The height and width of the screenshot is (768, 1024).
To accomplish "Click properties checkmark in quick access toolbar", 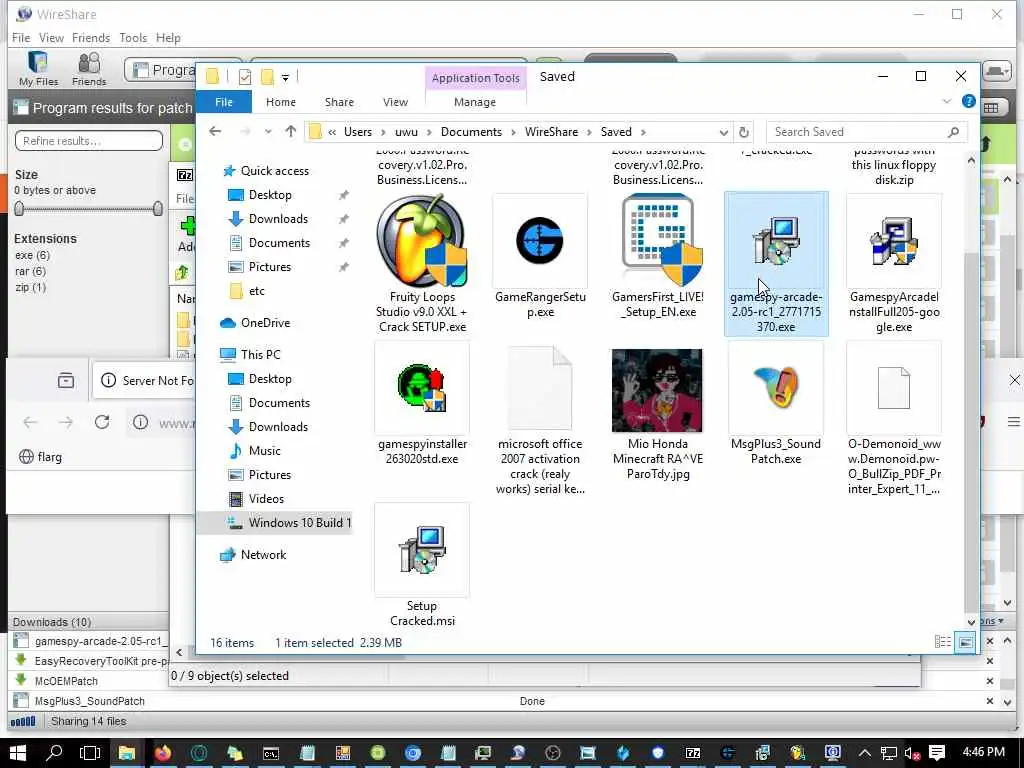I will coord(245,77).
